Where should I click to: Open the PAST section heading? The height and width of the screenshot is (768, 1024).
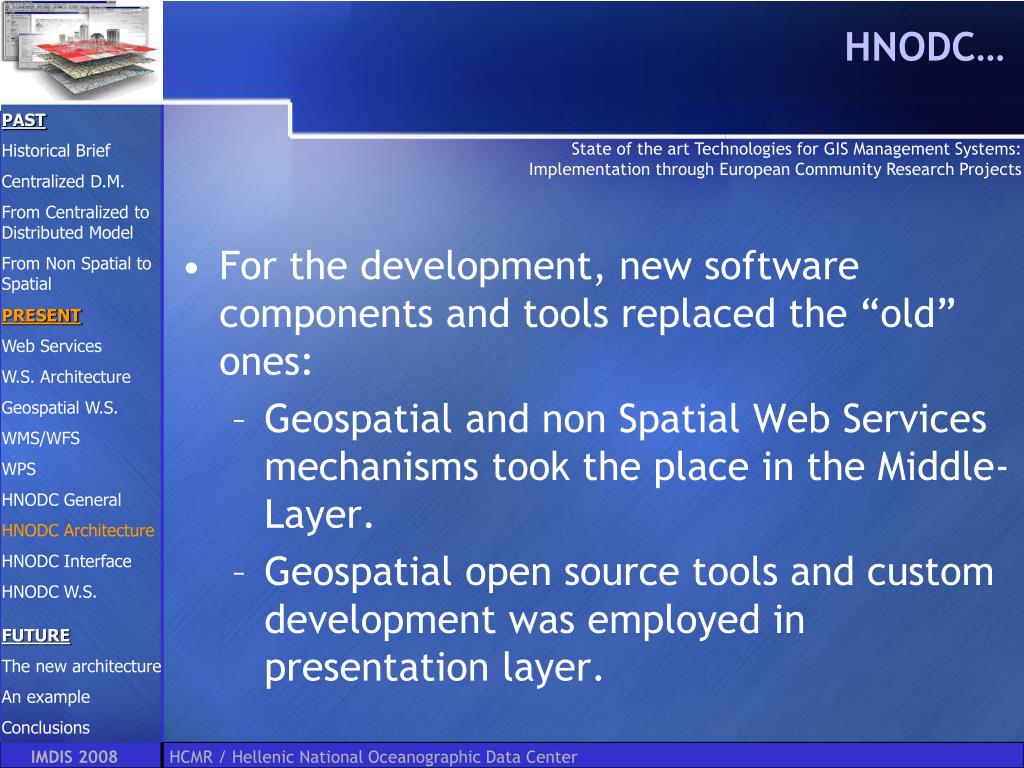pos(24,120)
